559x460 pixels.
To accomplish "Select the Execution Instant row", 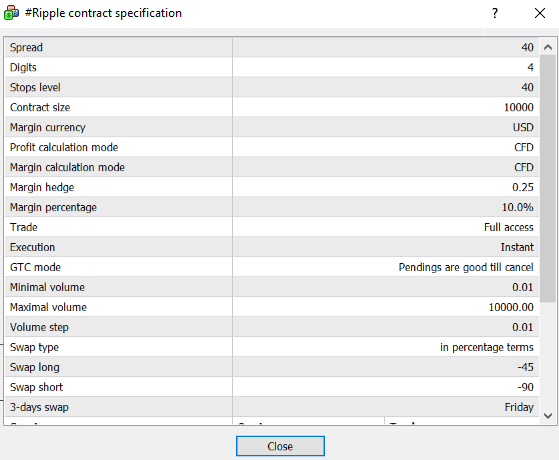I will point(272,247).
